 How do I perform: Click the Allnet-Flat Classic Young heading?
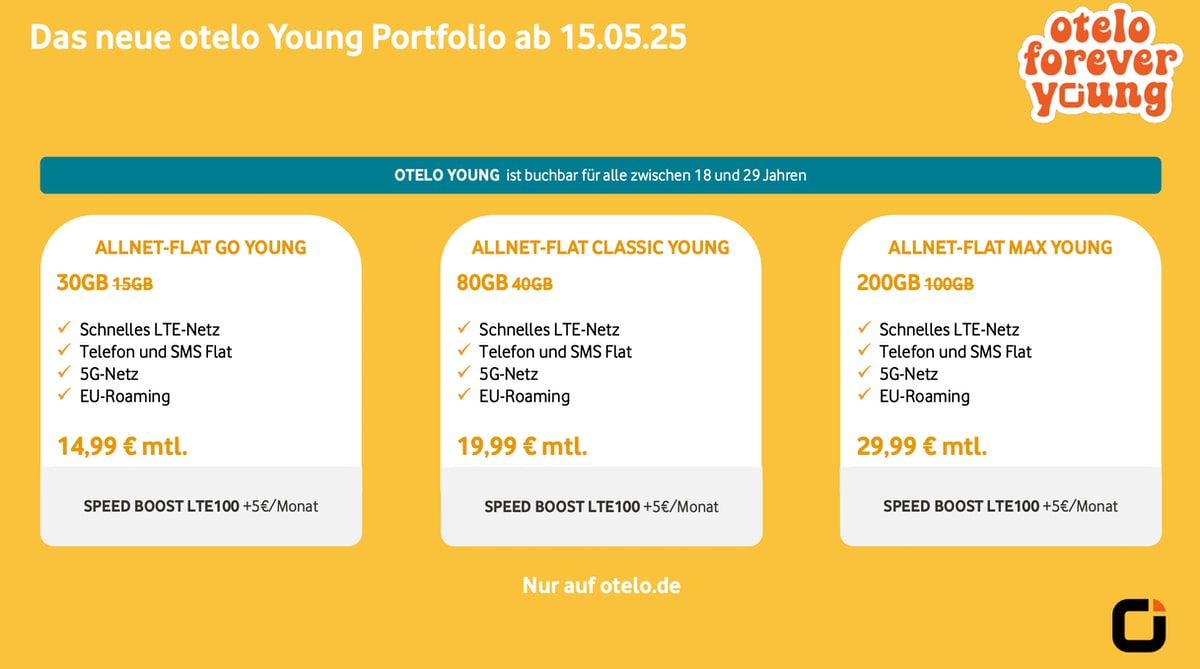pos(601,247)
